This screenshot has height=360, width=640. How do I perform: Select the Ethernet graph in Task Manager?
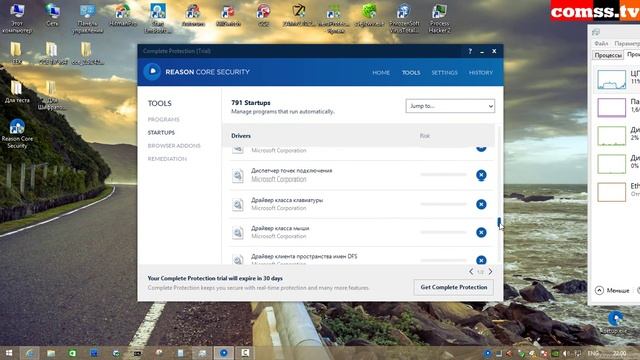coord(611,192)
